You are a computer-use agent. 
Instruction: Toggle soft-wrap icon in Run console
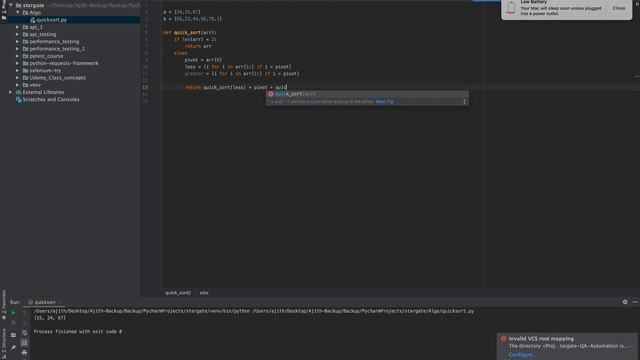(24, 333)
